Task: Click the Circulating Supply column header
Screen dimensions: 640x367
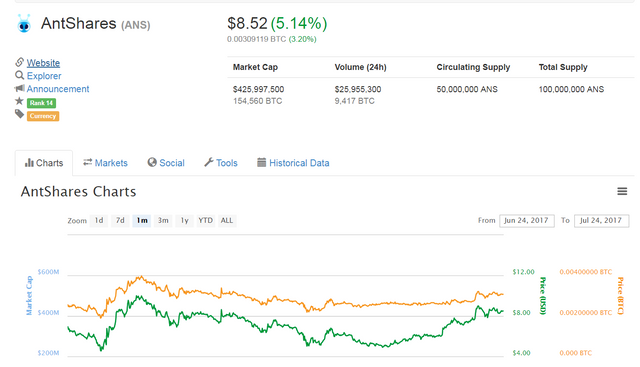Action: pyautogui.click(x=473, y=67)
